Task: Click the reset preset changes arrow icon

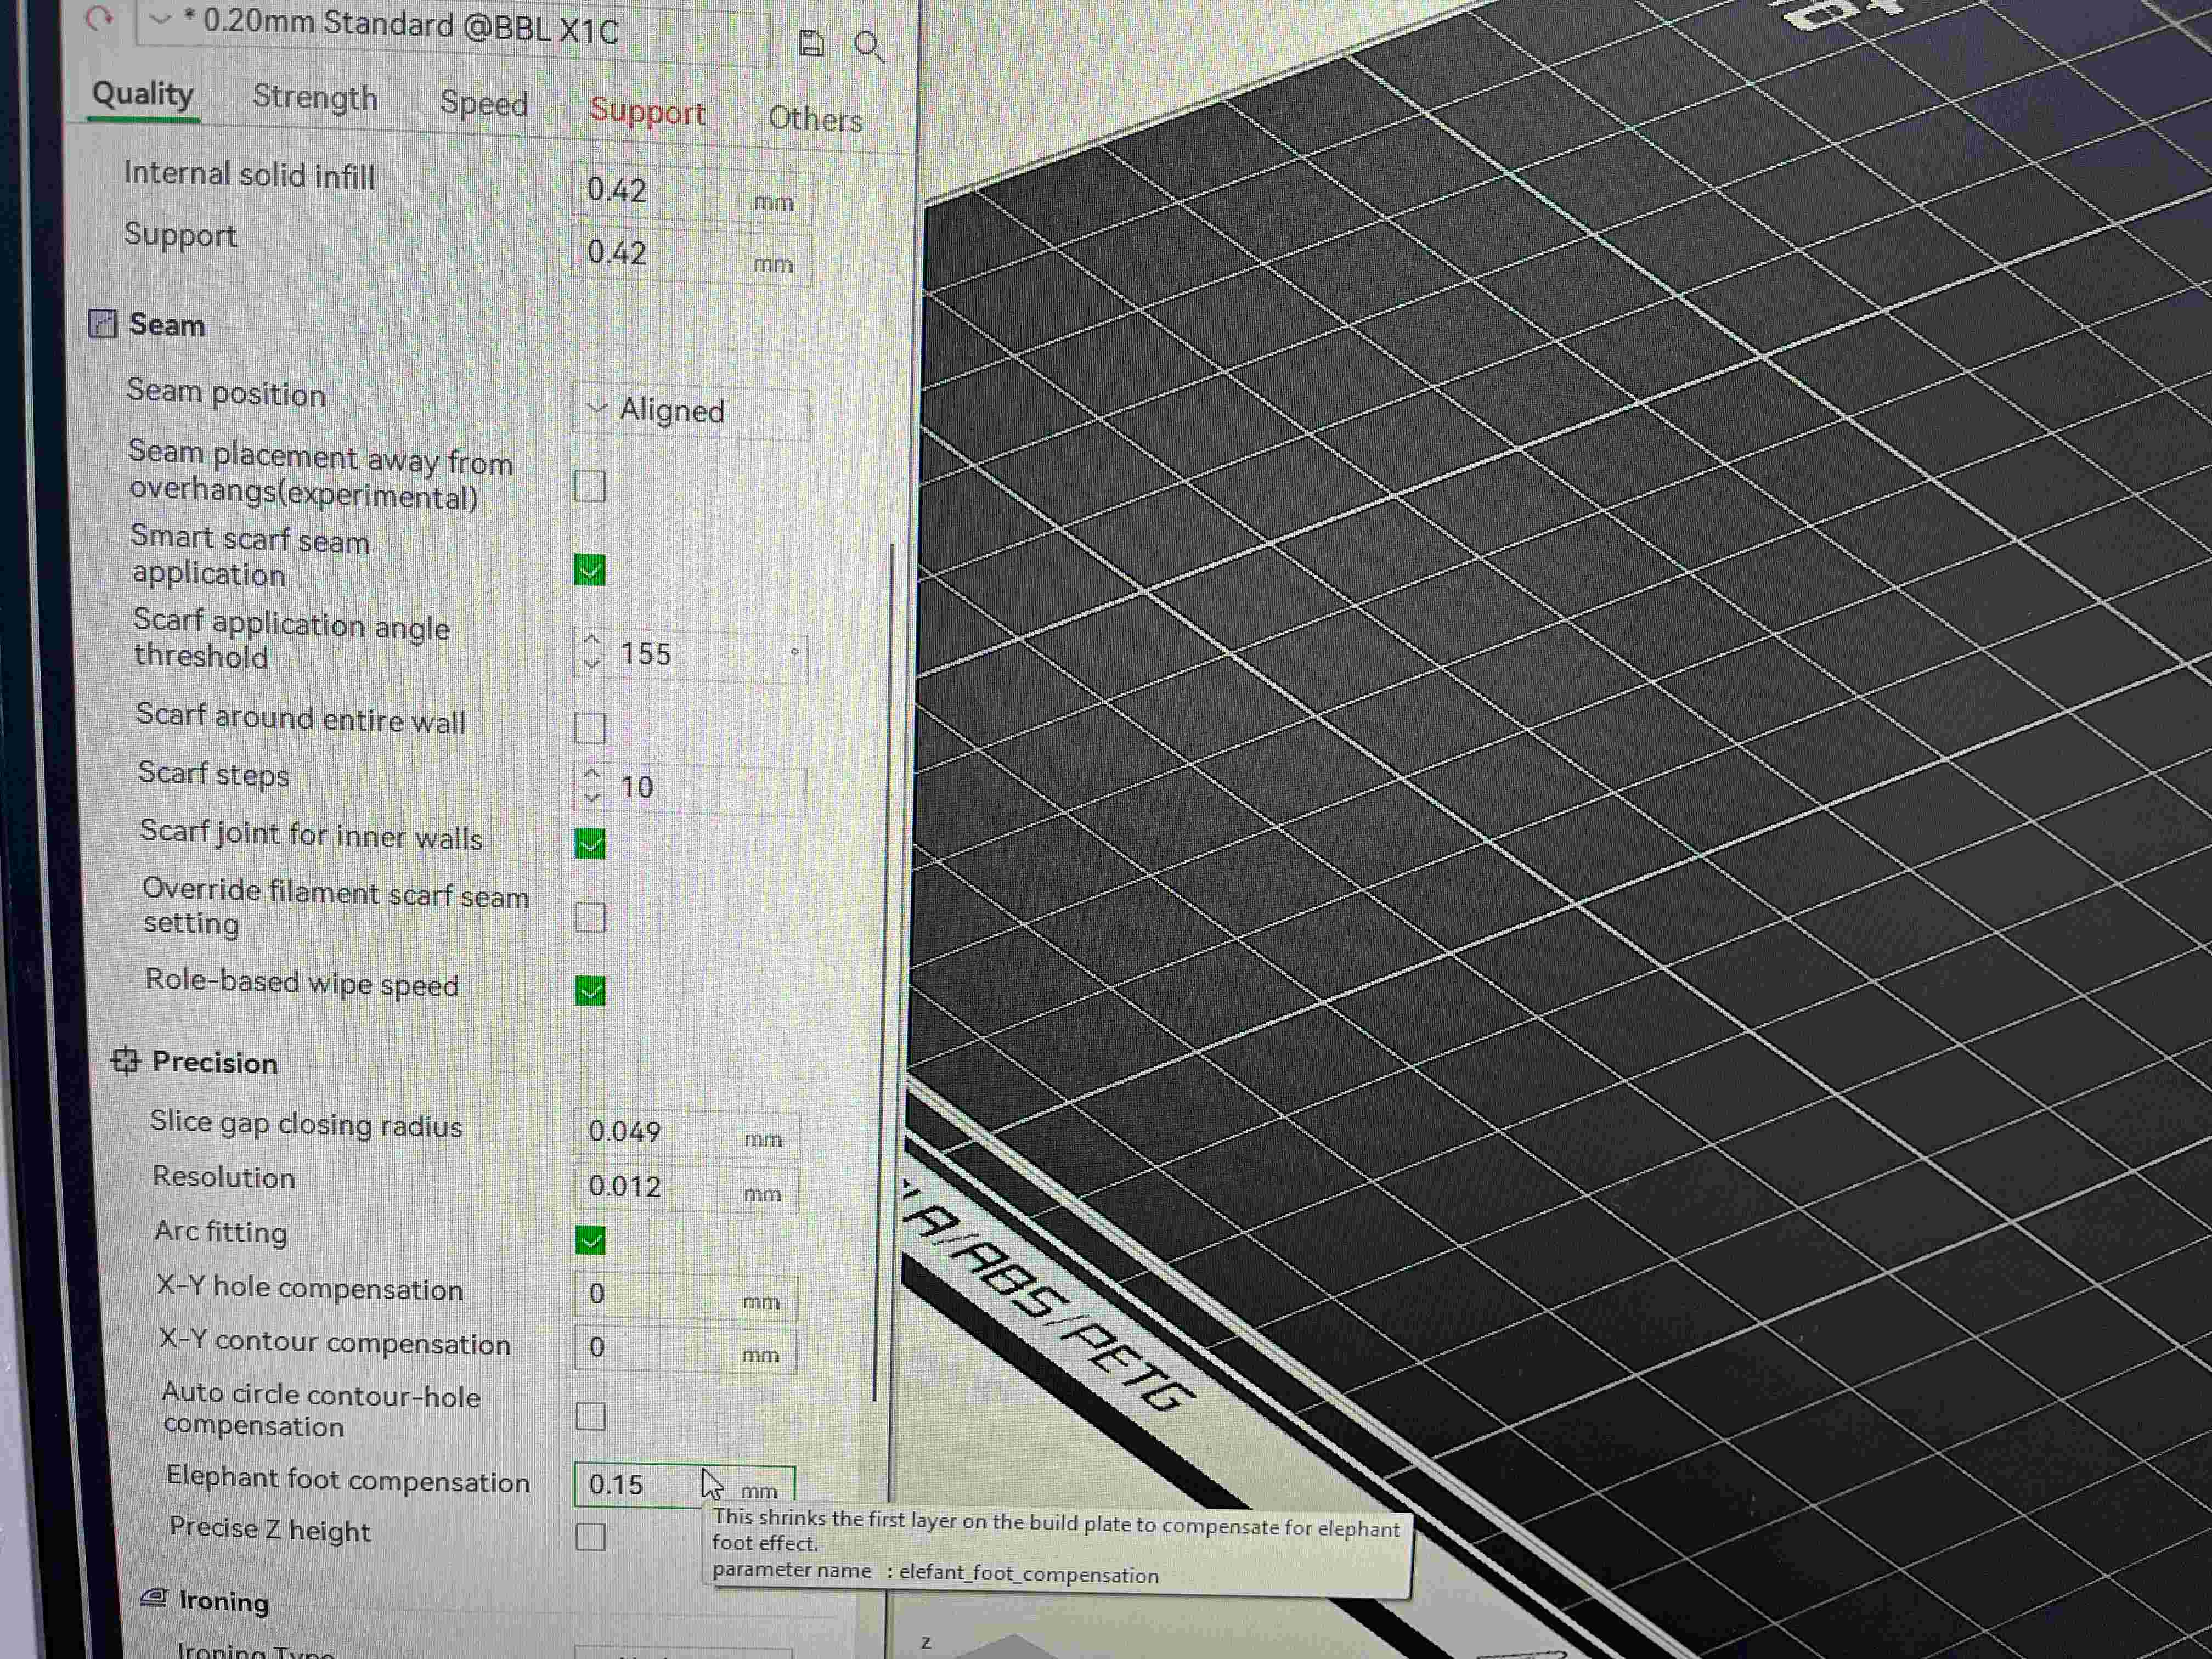Action: [99, 18]
